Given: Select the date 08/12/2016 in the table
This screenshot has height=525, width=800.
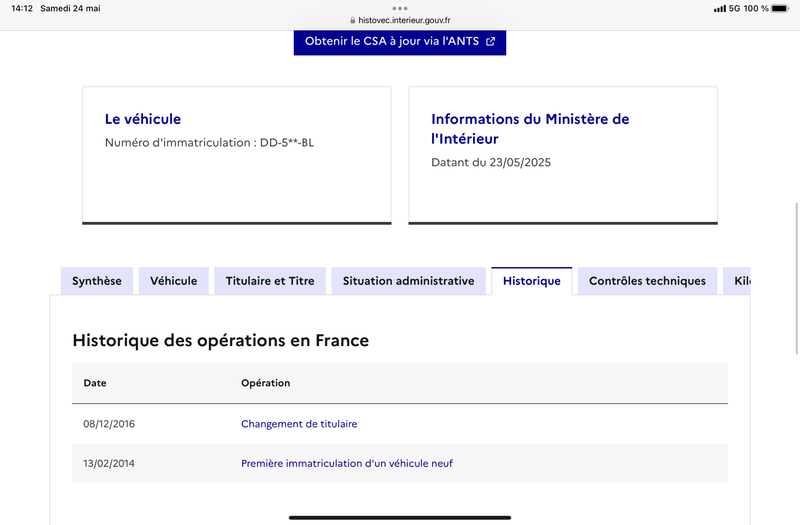Looking at the screenshot, I should (109, 424).
